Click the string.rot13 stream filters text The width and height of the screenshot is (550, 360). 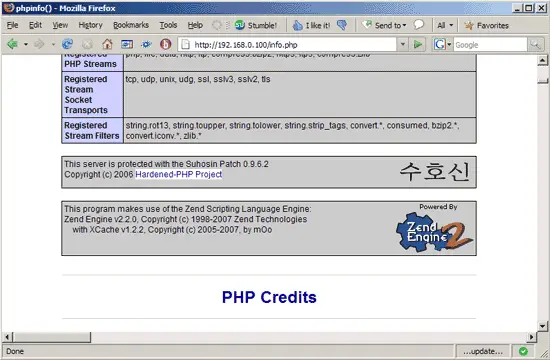coord(292,131)
